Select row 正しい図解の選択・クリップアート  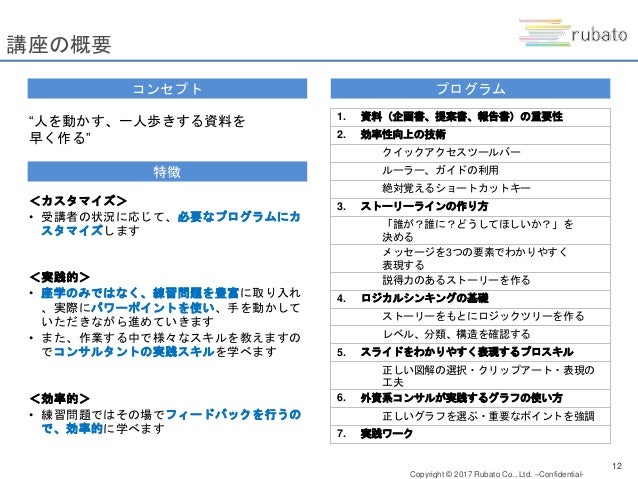pos(470,376)
